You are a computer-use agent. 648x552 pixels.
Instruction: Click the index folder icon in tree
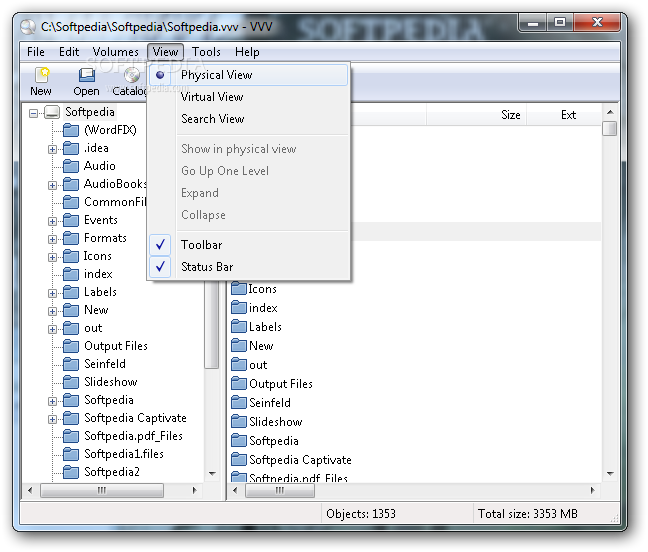point(71,274)
